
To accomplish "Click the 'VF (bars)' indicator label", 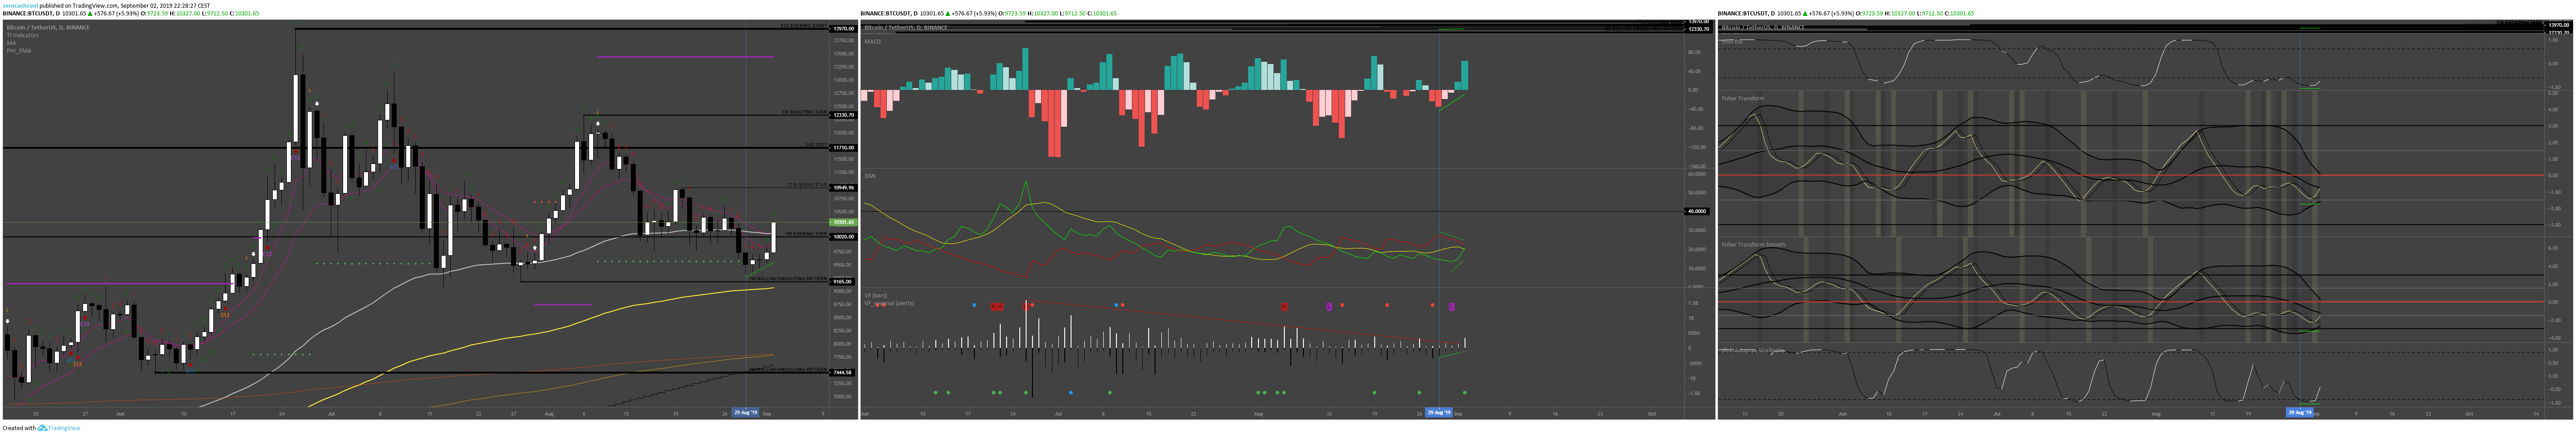I will (876, 295).
